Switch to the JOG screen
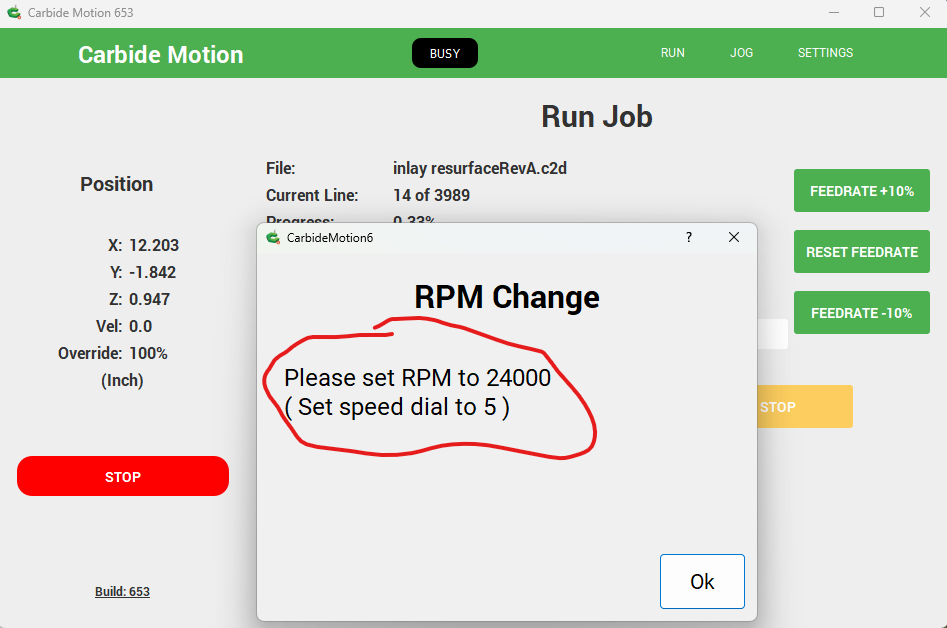The image size is (947, 628). pos(741,53)
